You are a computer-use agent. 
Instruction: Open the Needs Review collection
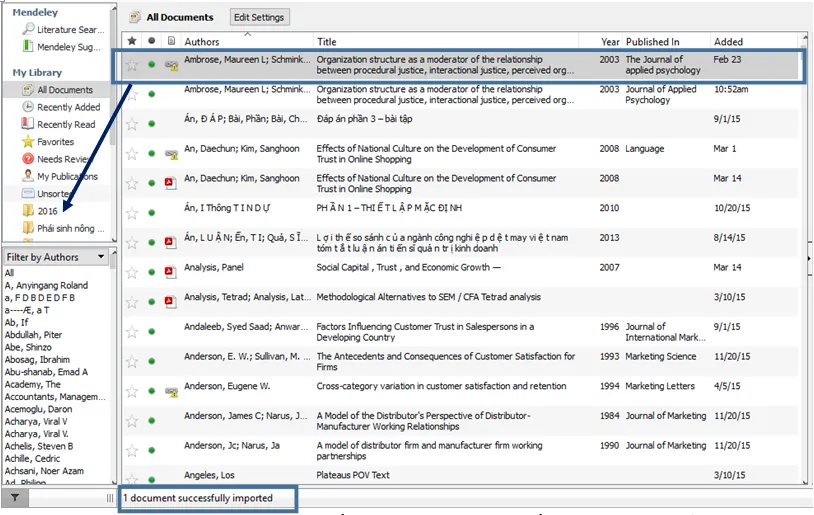(x=55, y=159)
